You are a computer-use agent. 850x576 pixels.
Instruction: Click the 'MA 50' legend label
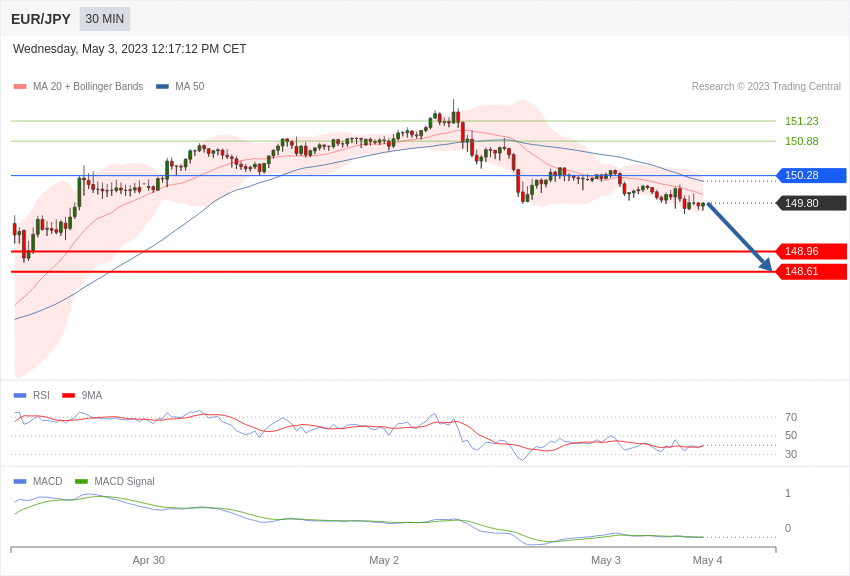190,86
